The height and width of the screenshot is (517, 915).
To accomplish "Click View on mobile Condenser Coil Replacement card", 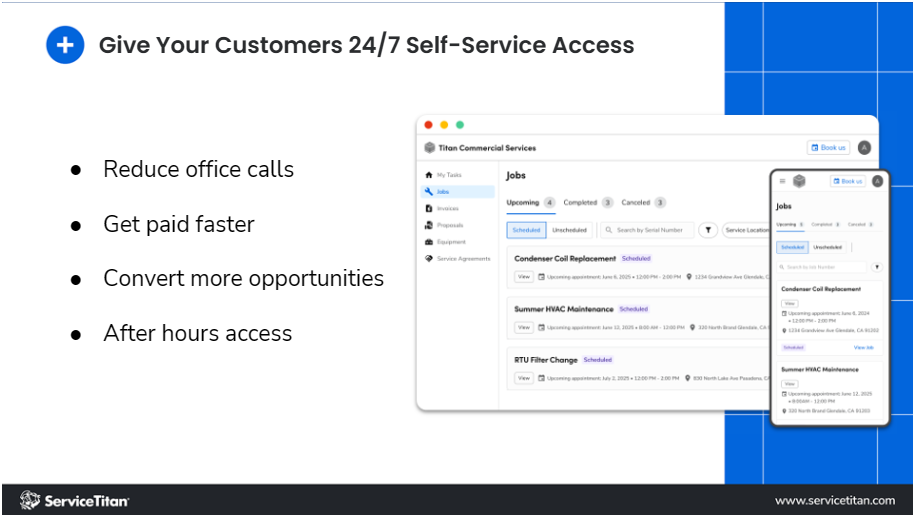I will point(790,303).
